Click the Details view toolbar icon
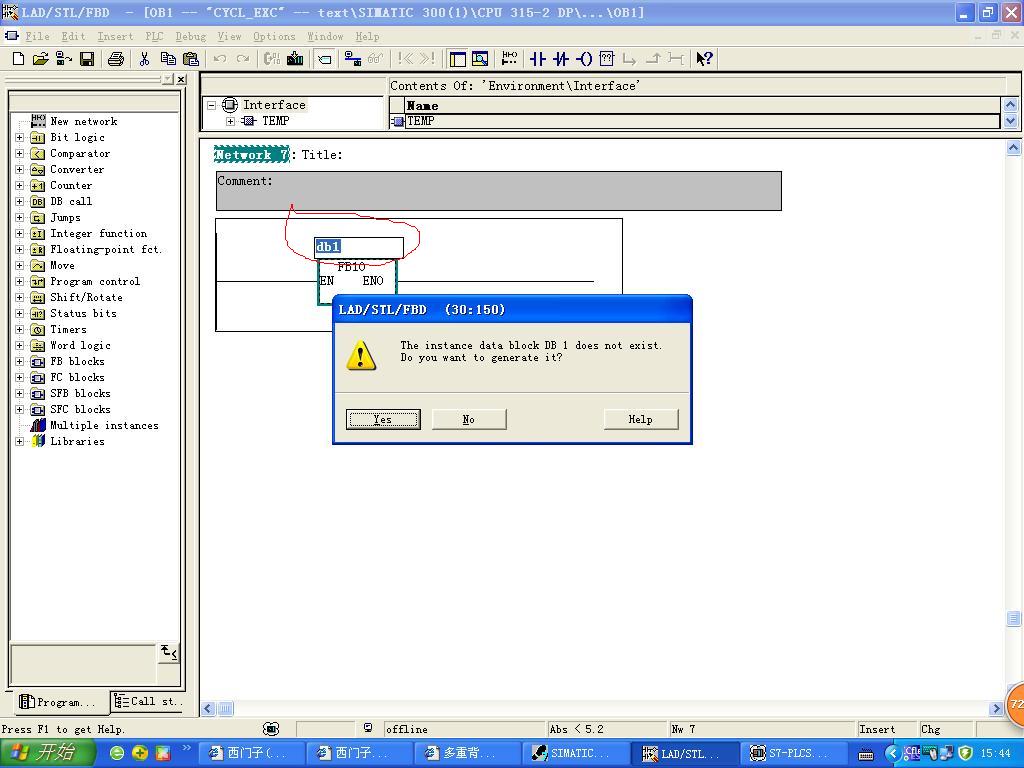This screenshot has width=1024, height=768. (x=480, y=59)
